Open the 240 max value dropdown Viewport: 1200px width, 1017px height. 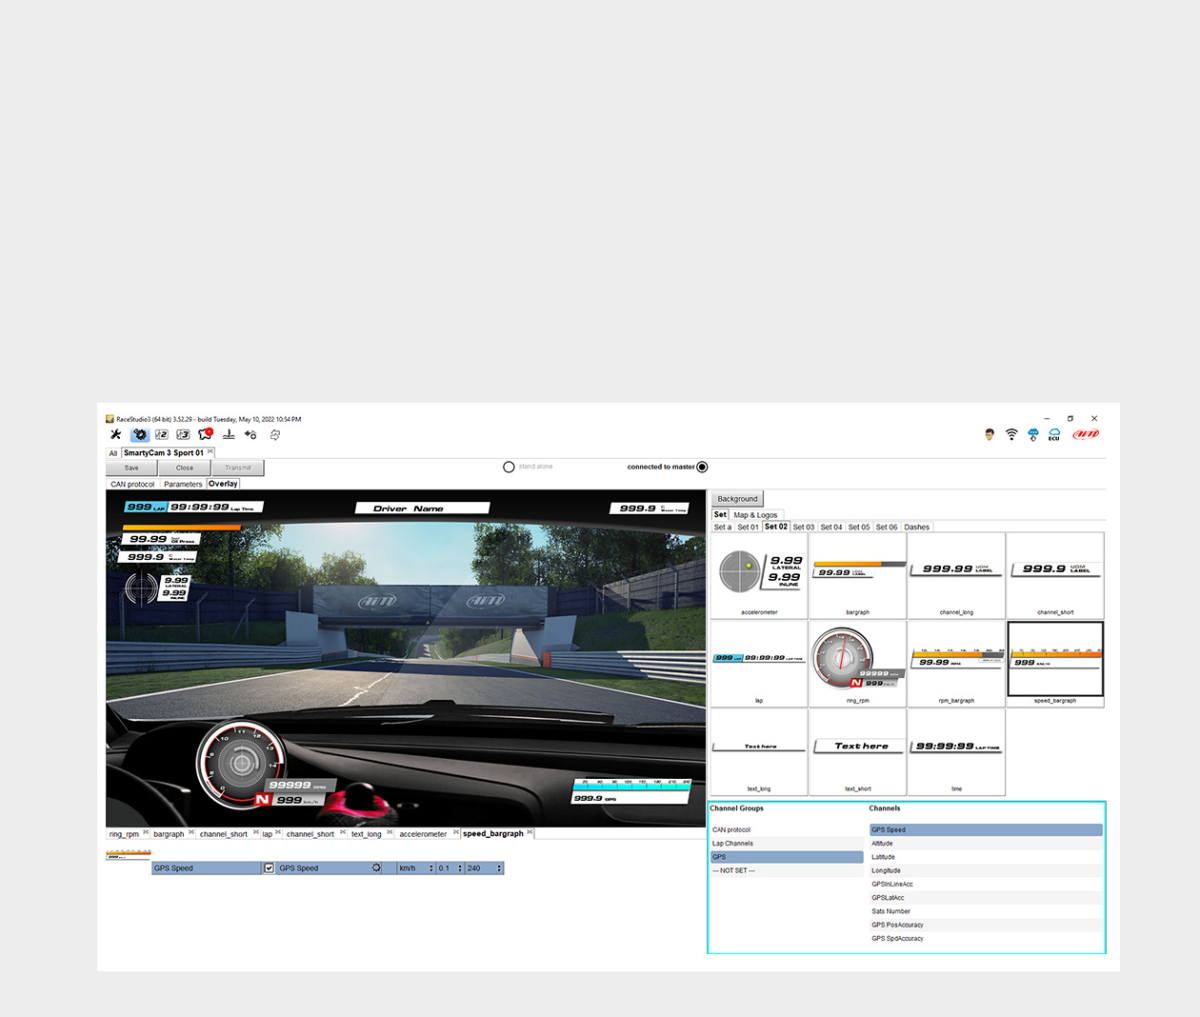(x=484, y=868)
